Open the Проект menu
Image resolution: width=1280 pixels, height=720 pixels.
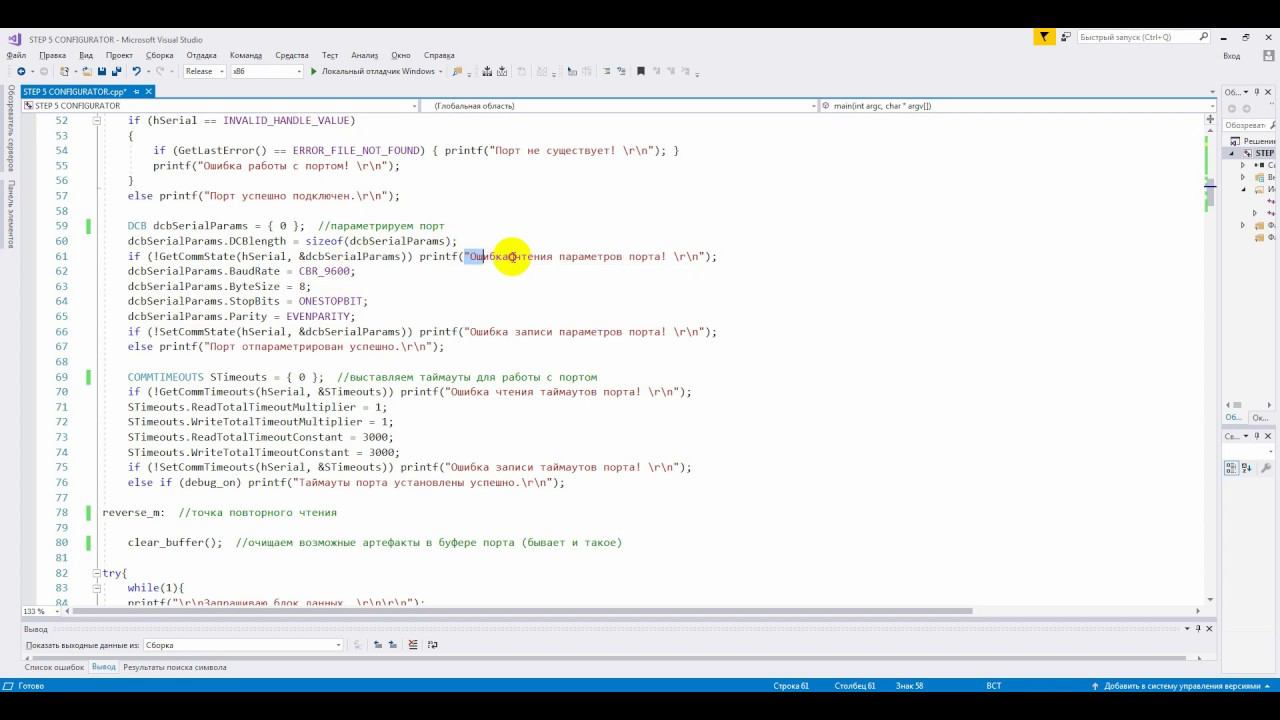coord(119,56)
